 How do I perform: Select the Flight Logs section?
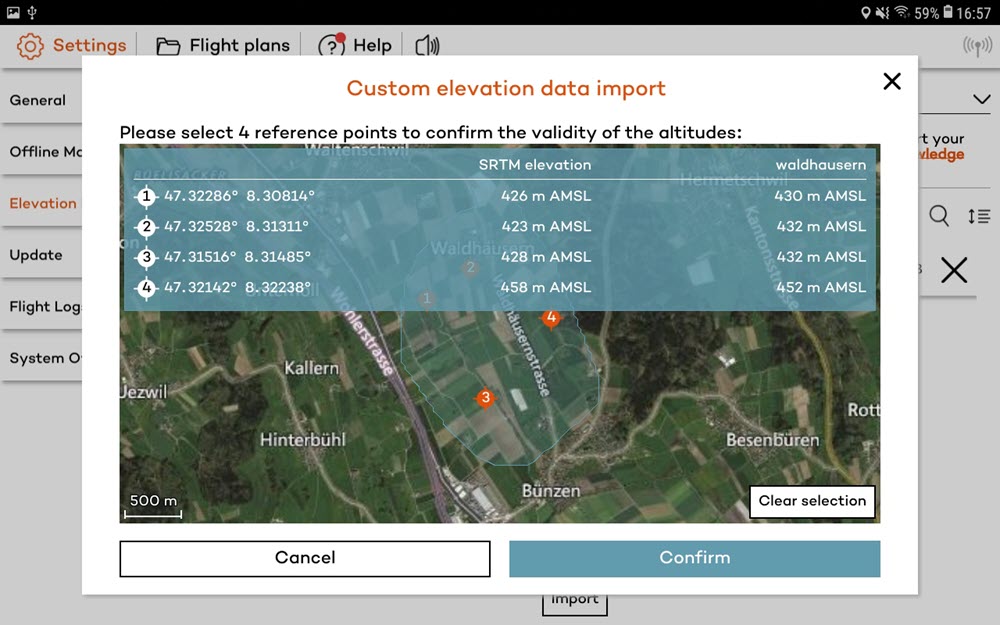(x=43, y=307)
